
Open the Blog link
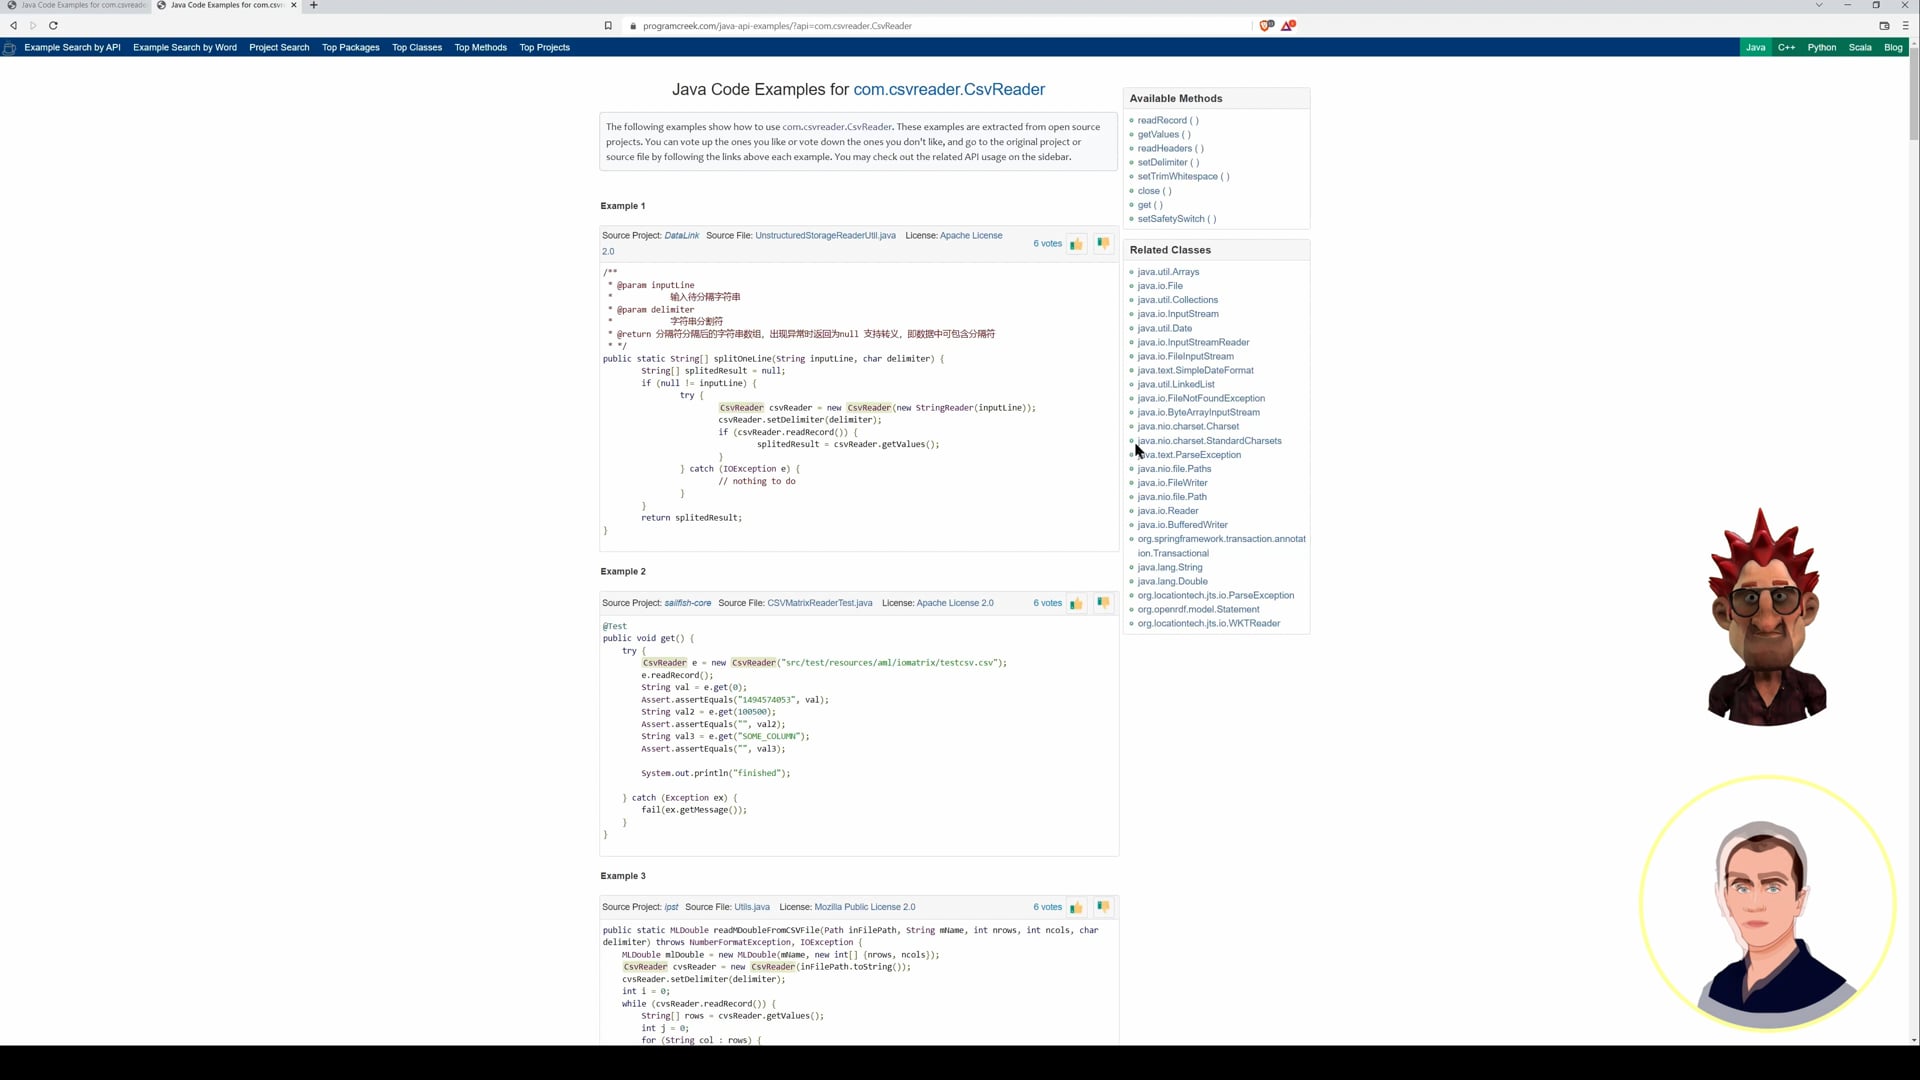[1893, 48]
